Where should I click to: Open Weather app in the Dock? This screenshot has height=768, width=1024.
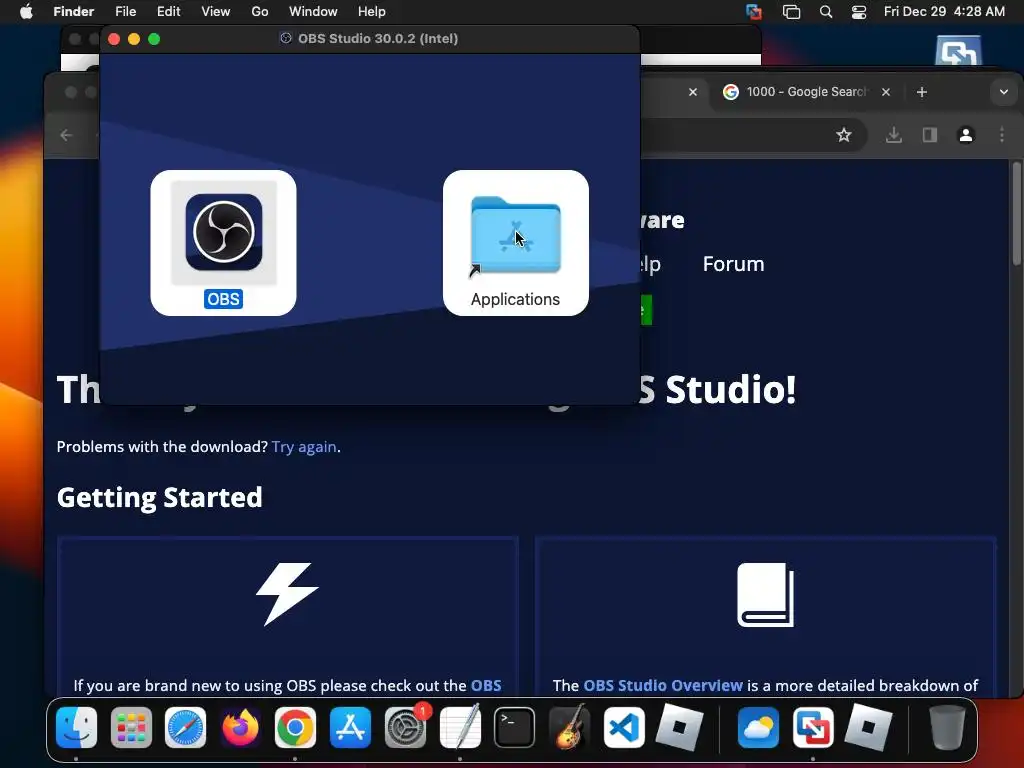[x=758, y=727]
